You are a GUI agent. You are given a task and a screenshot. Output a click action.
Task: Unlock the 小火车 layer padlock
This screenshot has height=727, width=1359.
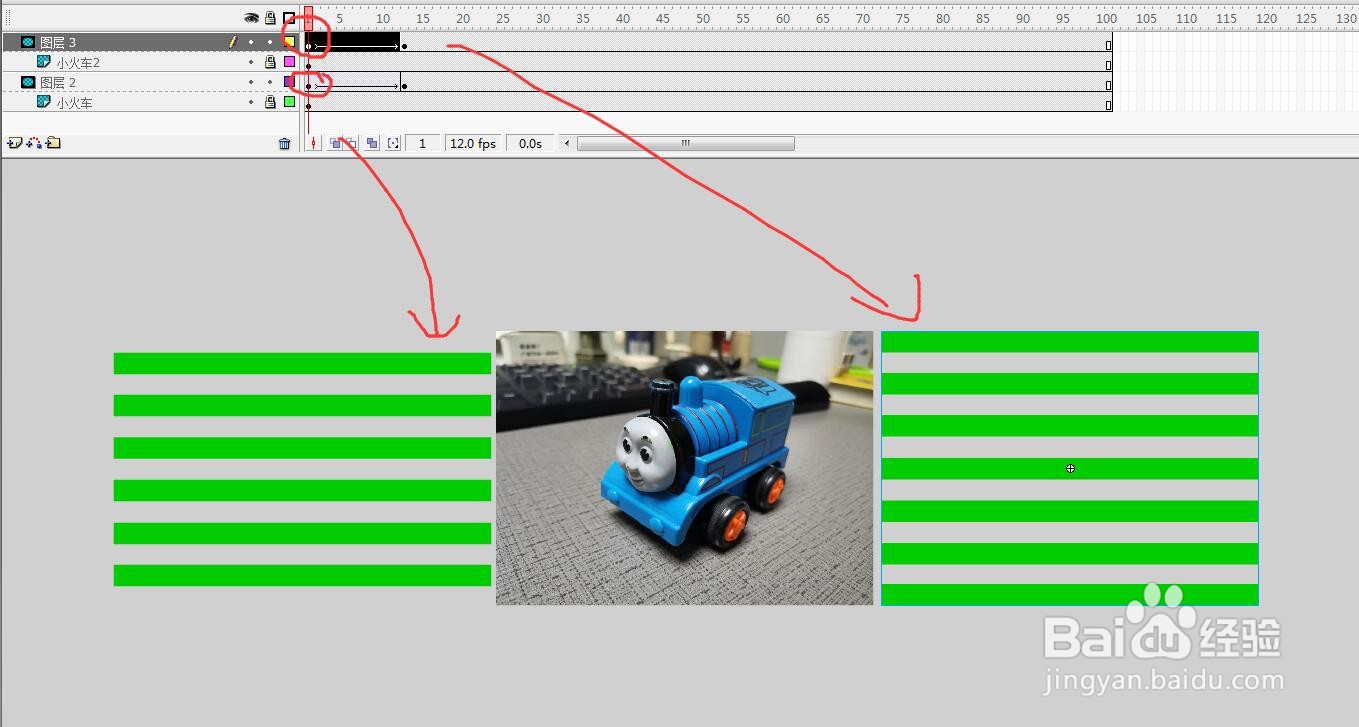click(270, 102)
